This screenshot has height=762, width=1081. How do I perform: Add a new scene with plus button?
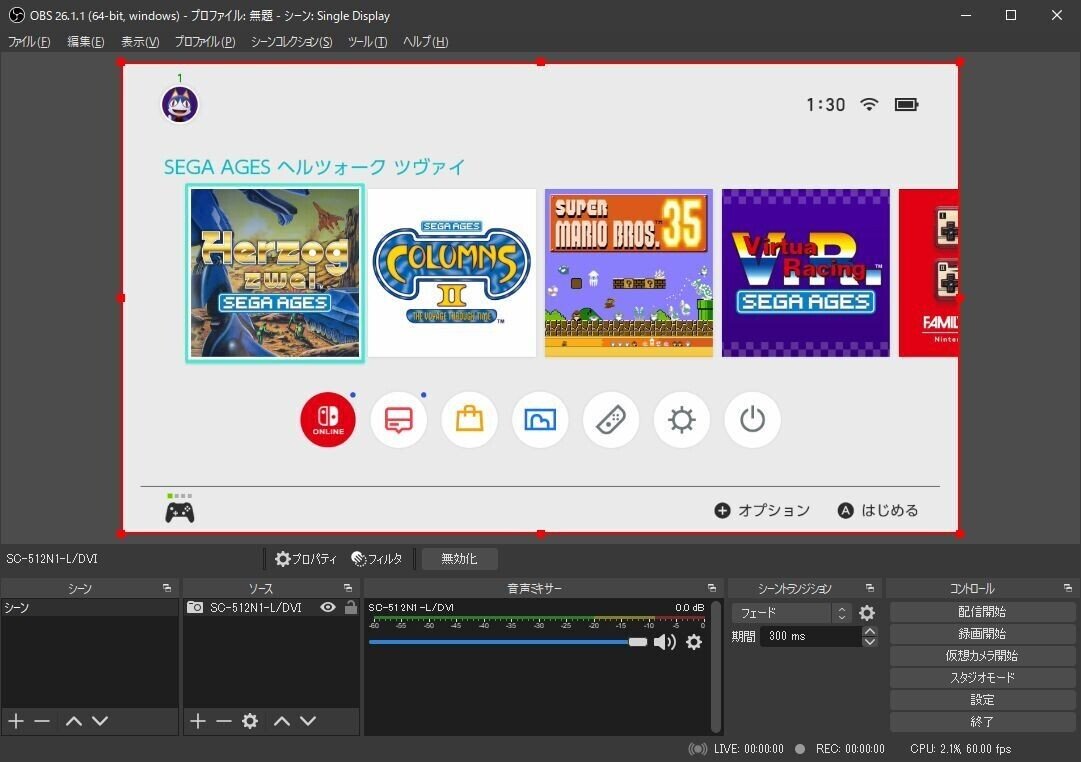pyautogui.click(x=16, y=721)
